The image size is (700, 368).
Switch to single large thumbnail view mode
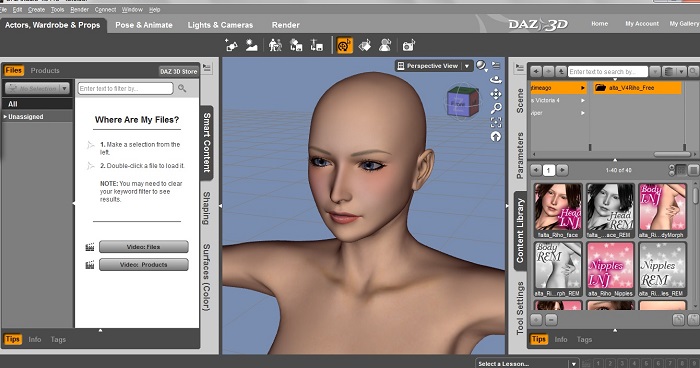point(693,170)
